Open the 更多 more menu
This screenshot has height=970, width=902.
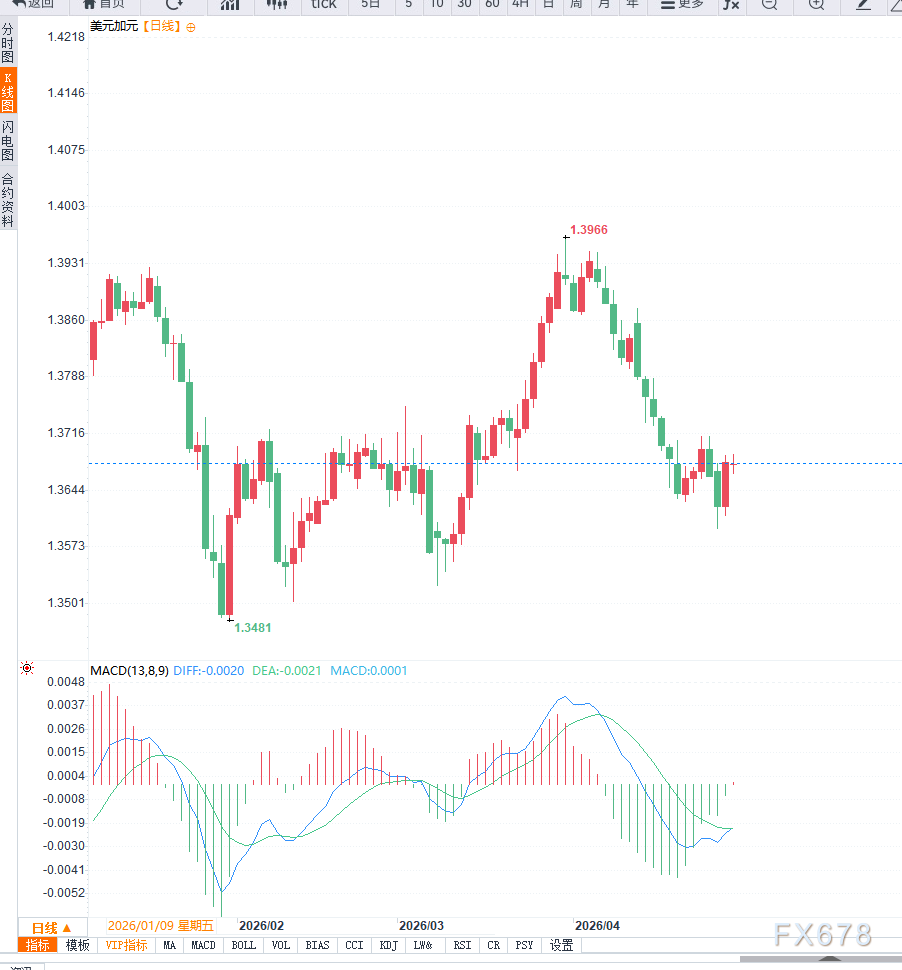(x=683, y=4)
